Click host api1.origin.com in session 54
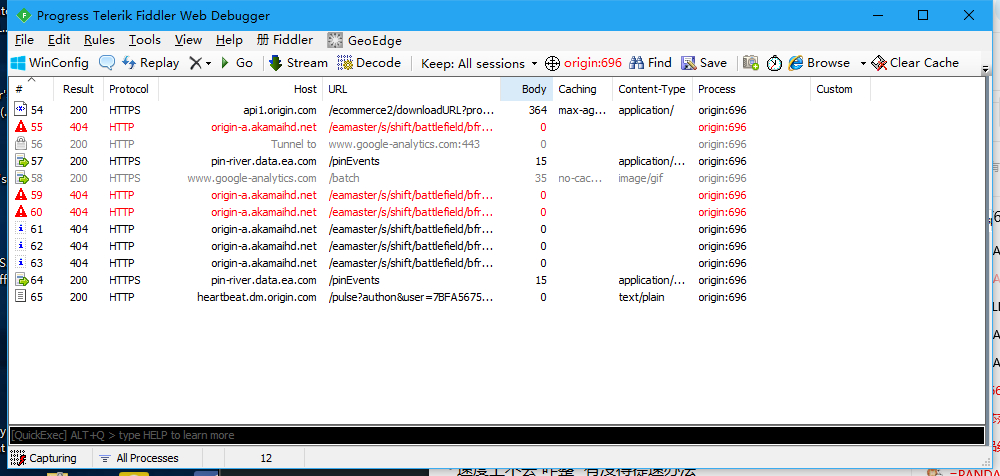1000x476 pixels. click(x=279, y=110)
